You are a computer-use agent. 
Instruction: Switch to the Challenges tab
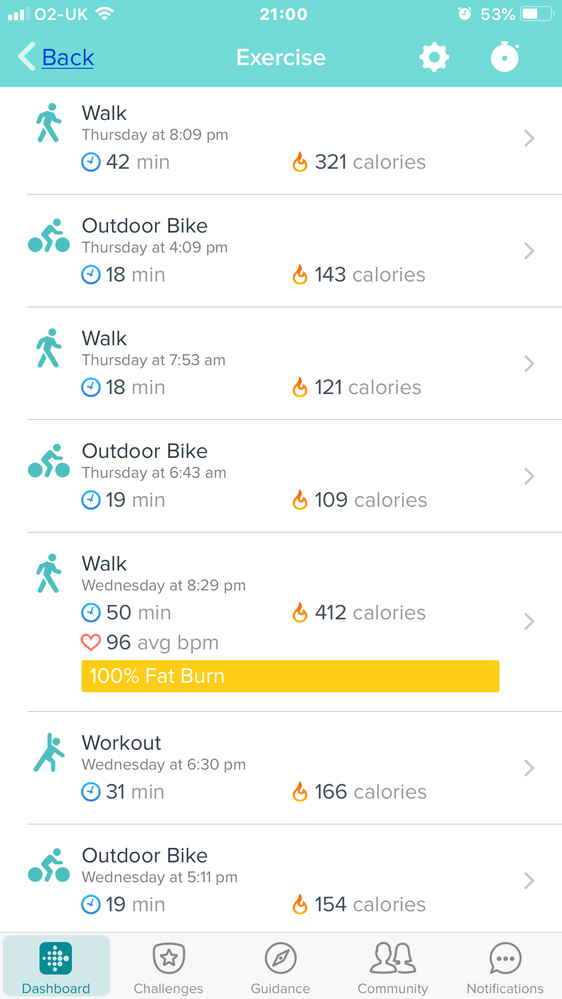[168, 967]
